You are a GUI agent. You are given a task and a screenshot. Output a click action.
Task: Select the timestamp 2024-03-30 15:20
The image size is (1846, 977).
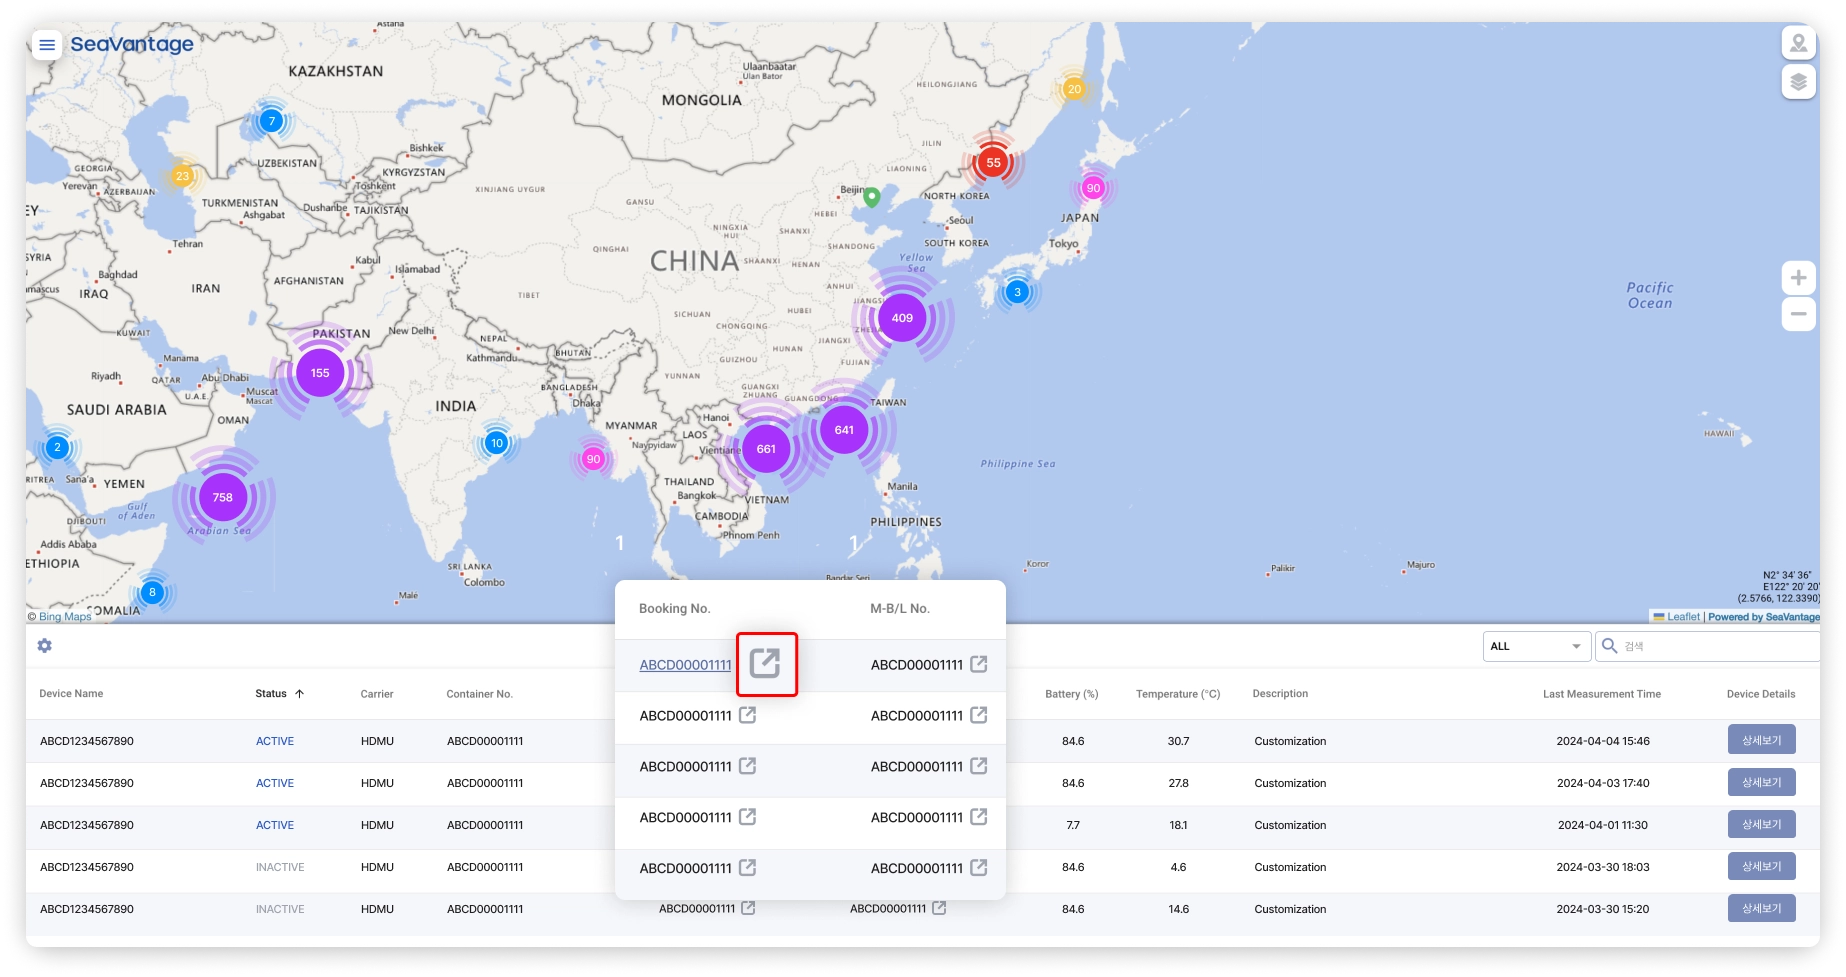1603,909
